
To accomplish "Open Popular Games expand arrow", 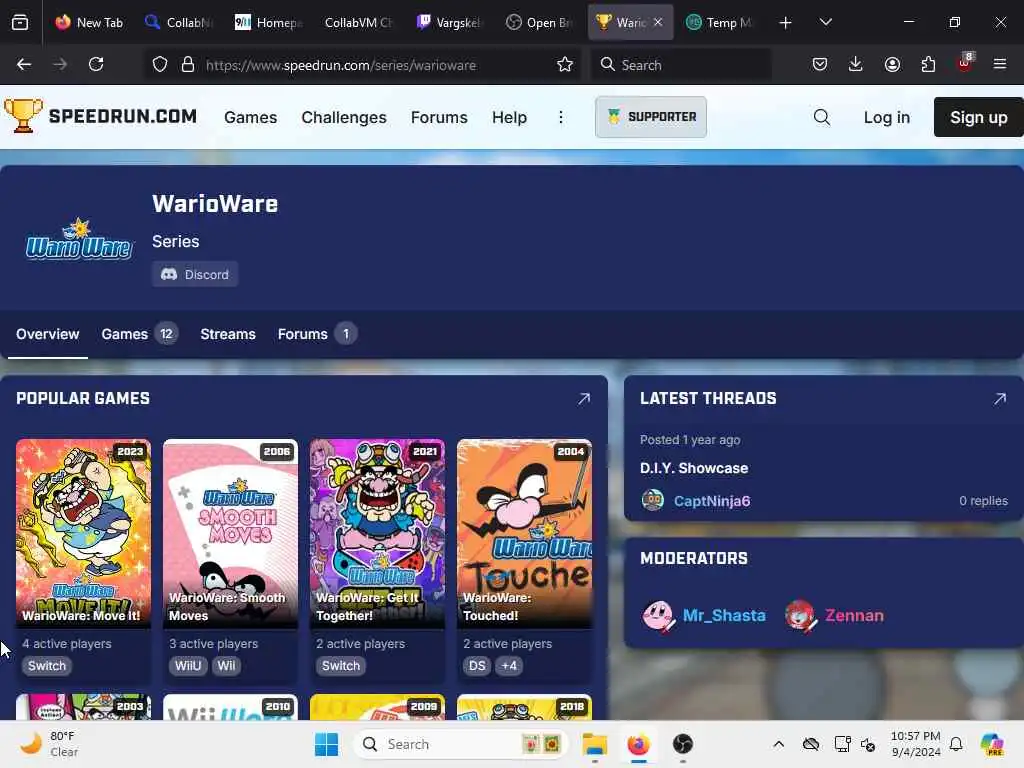I will click(x=584, y=398).
